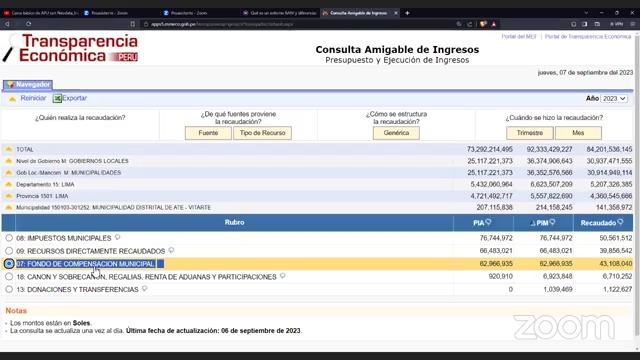Click the info icon beside the PIM header
Viewport: 640px width, 360px height.
[x=552, y=222]
